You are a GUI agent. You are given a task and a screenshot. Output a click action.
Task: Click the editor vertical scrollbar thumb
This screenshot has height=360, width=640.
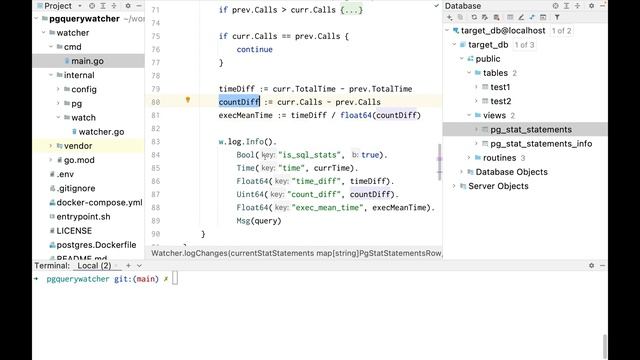(x=440, y=162)
